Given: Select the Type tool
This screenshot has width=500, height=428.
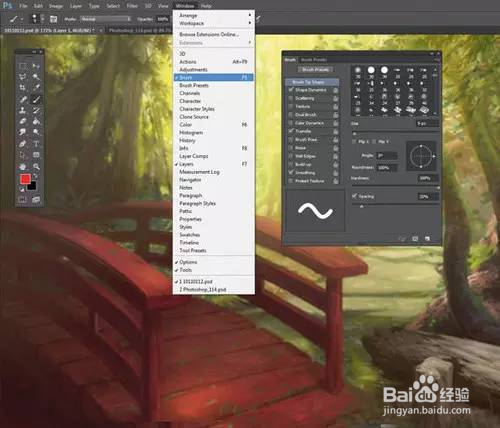Looking at the screenshot, I should (36, 144).
